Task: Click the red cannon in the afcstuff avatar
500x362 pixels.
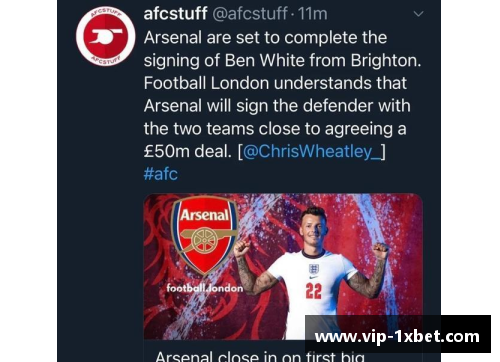Action: pyautogui.click(x=107, y=36)
